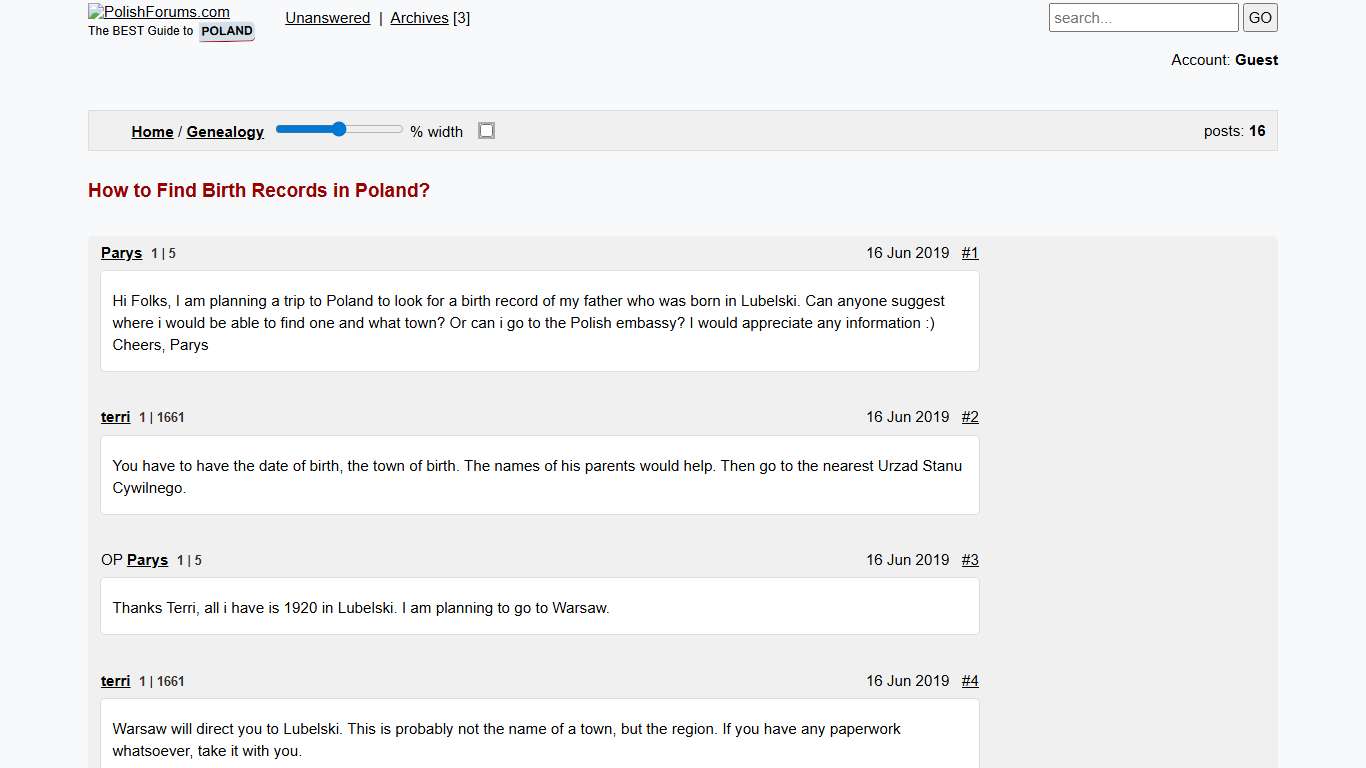
Task: Click into the search input field
Action: pyautogui.click(x=1142, y=18)
